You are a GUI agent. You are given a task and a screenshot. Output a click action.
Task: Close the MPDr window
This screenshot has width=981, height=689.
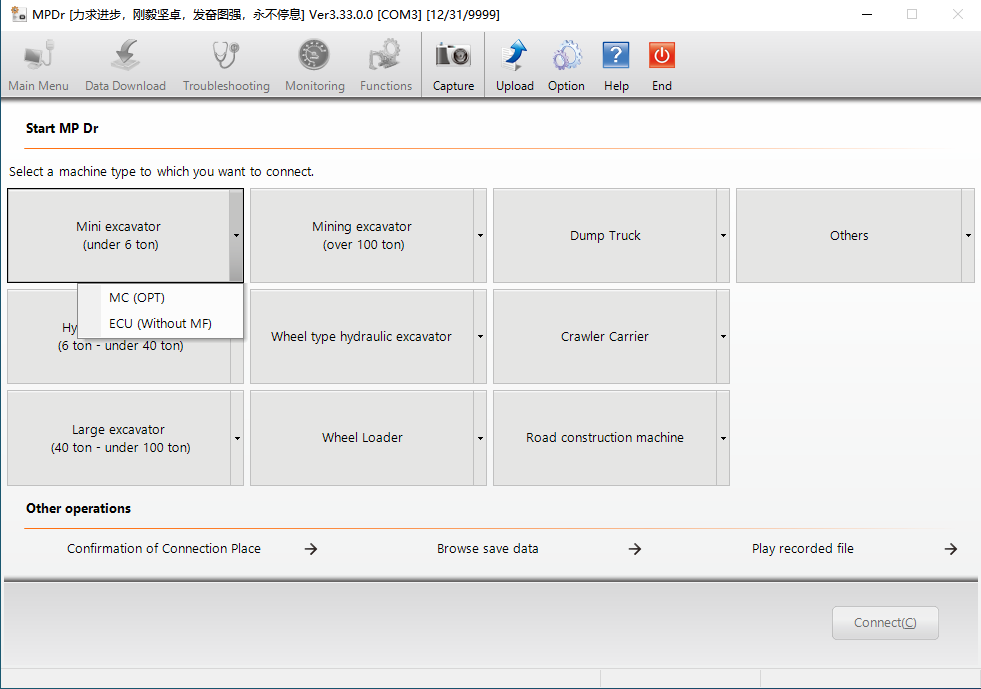pyautogui.click(x=957, y=14)
